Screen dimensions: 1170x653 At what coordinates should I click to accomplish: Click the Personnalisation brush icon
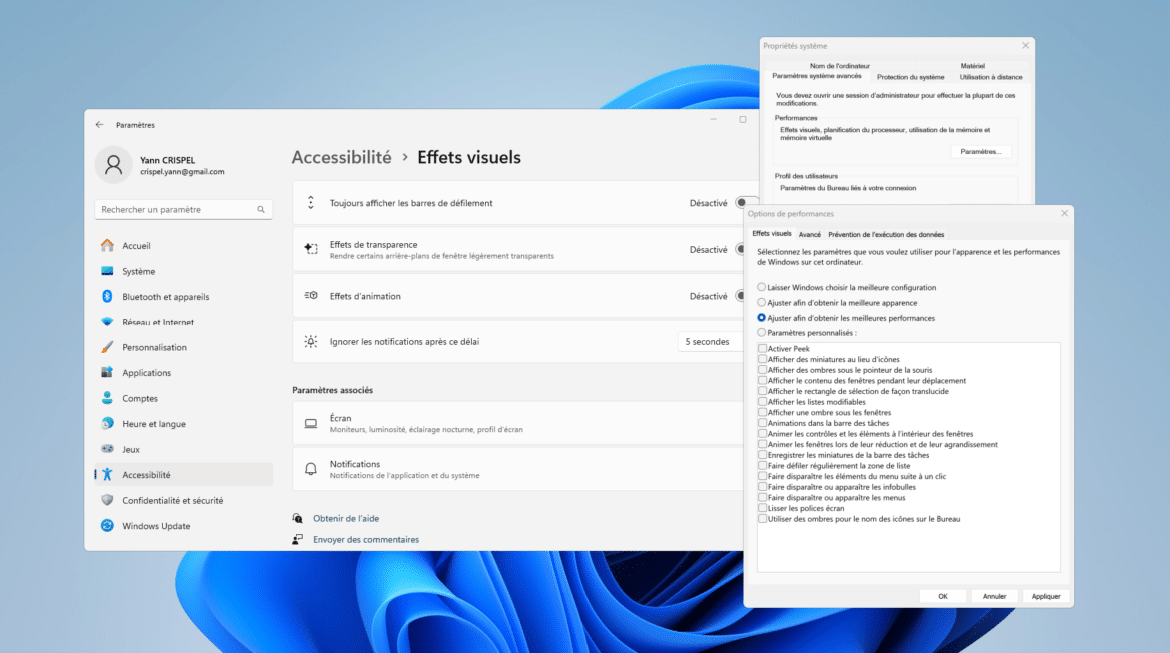pyautogui.click(x=108, y=347)
